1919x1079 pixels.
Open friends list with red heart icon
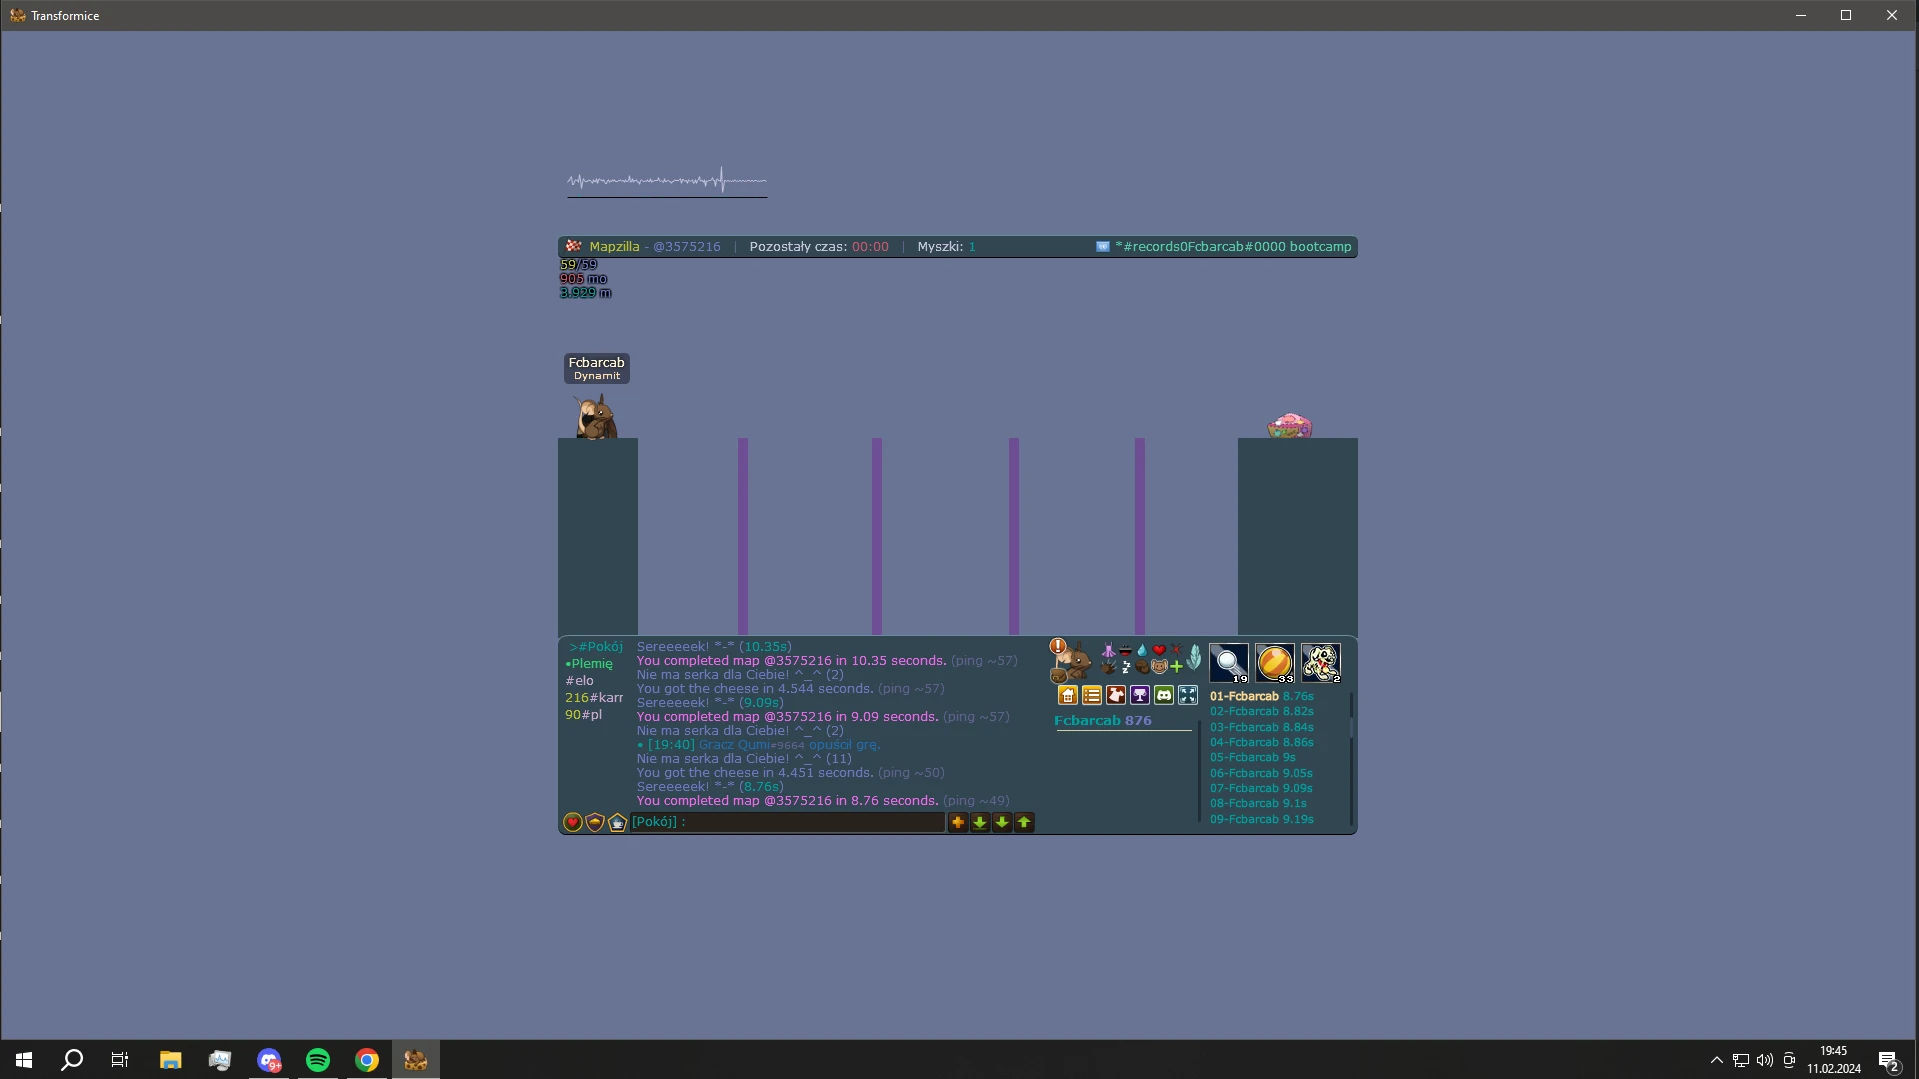point(573,822)
